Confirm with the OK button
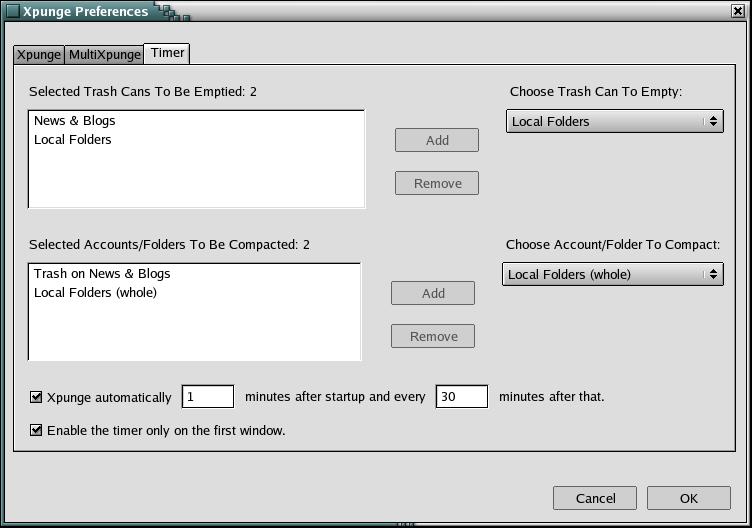Screen dimensions: 752x528 click(x=689, y=498)
